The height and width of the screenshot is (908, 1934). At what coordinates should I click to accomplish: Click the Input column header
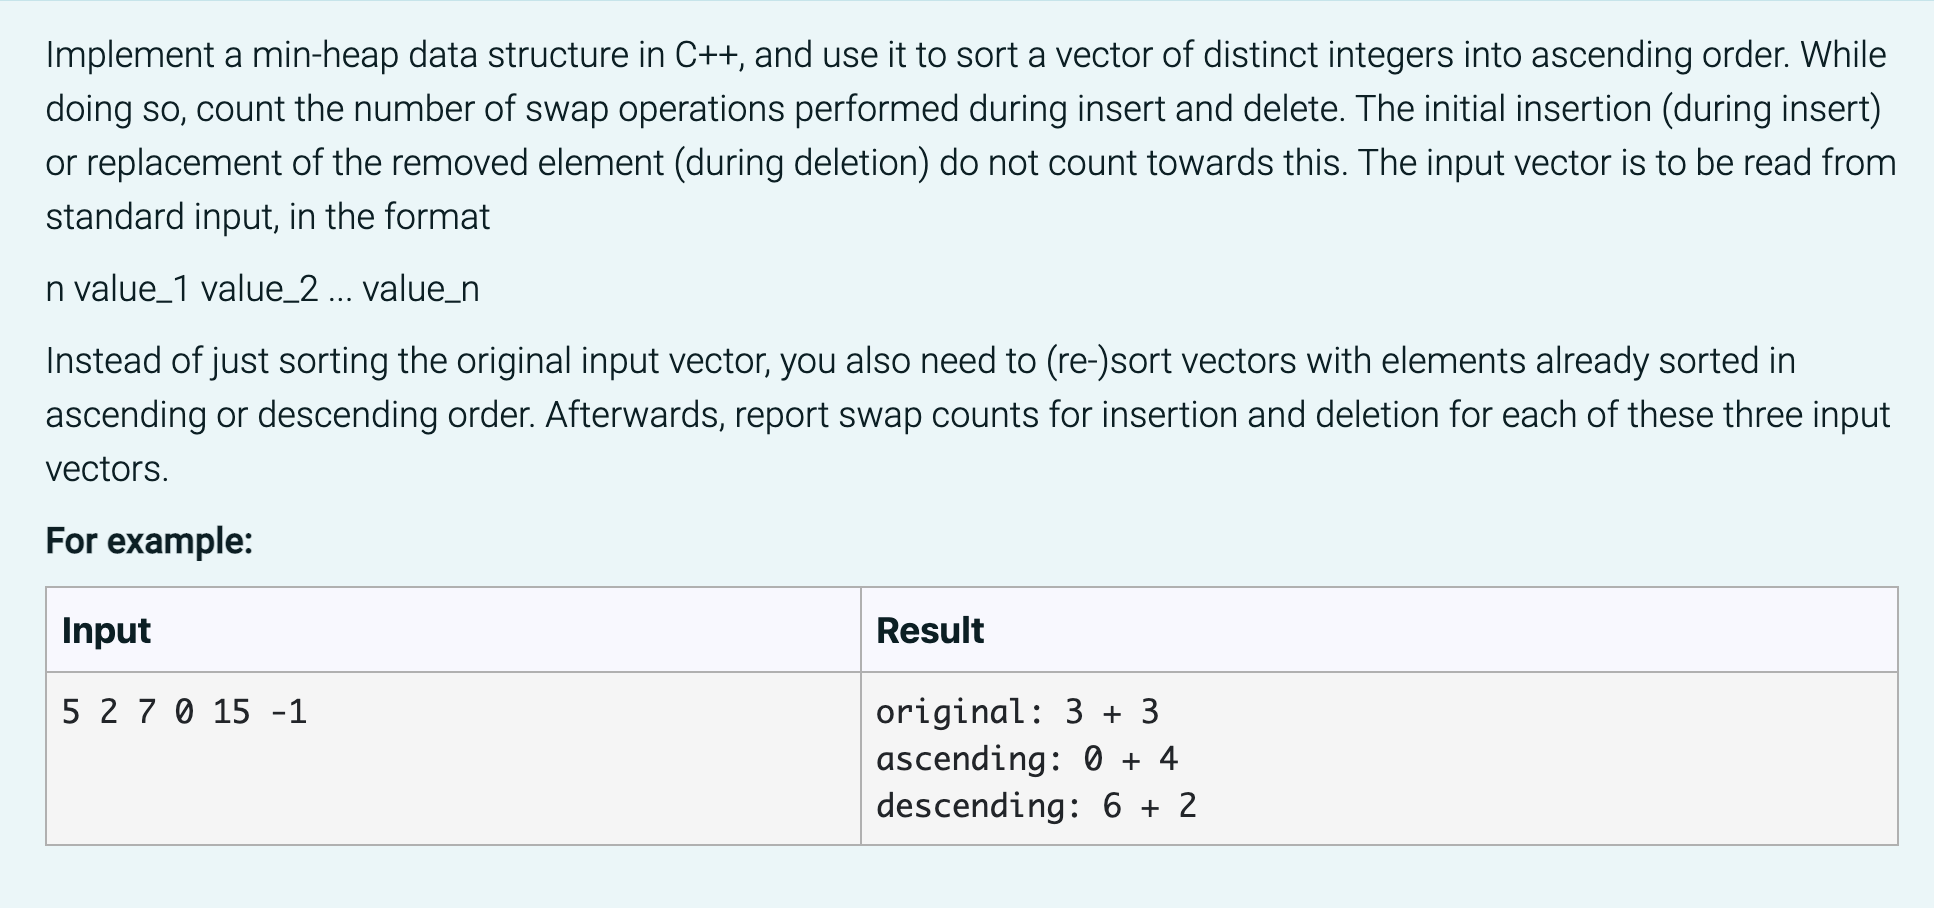[106, 630]
